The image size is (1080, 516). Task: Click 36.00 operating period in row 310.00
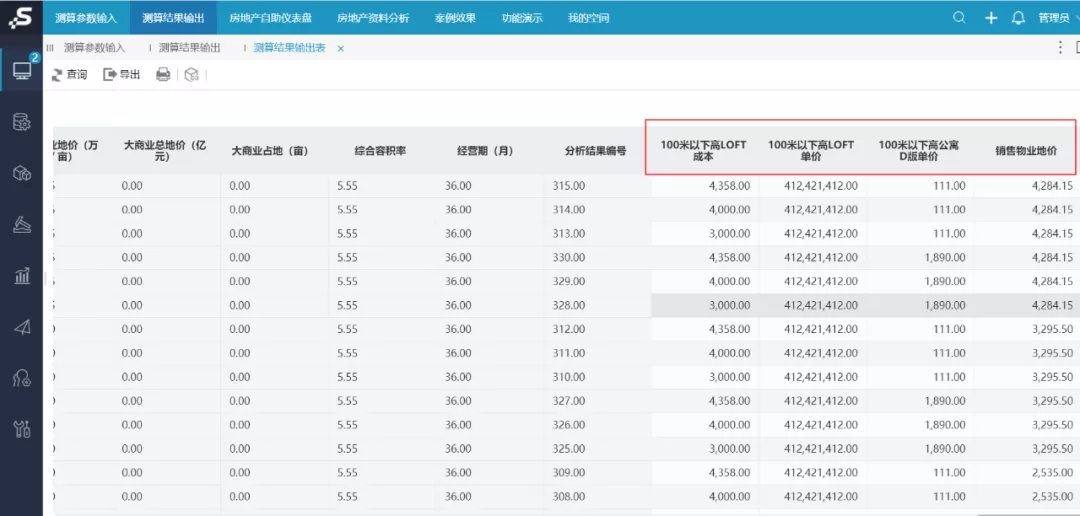coord(490,377)
